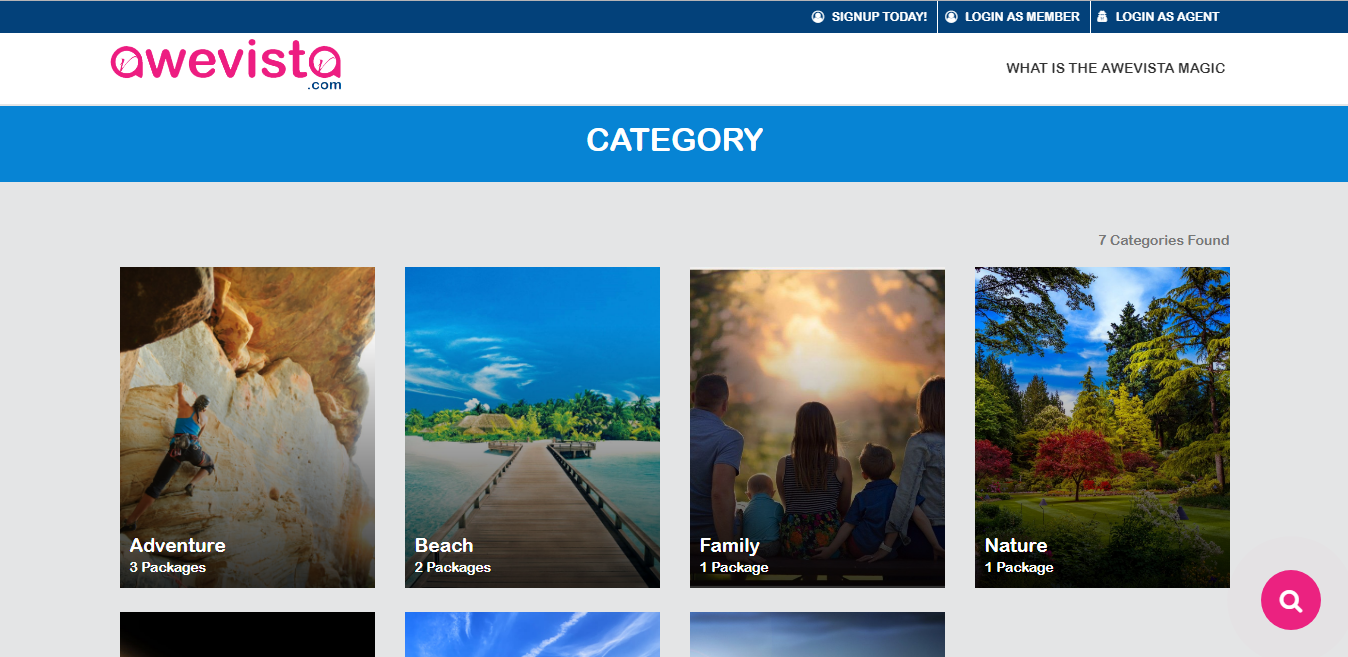The height and width of the screenshot is (657, 1348).
Task: Click the '2 Packages' label under Beach
Action: (453, 567)
